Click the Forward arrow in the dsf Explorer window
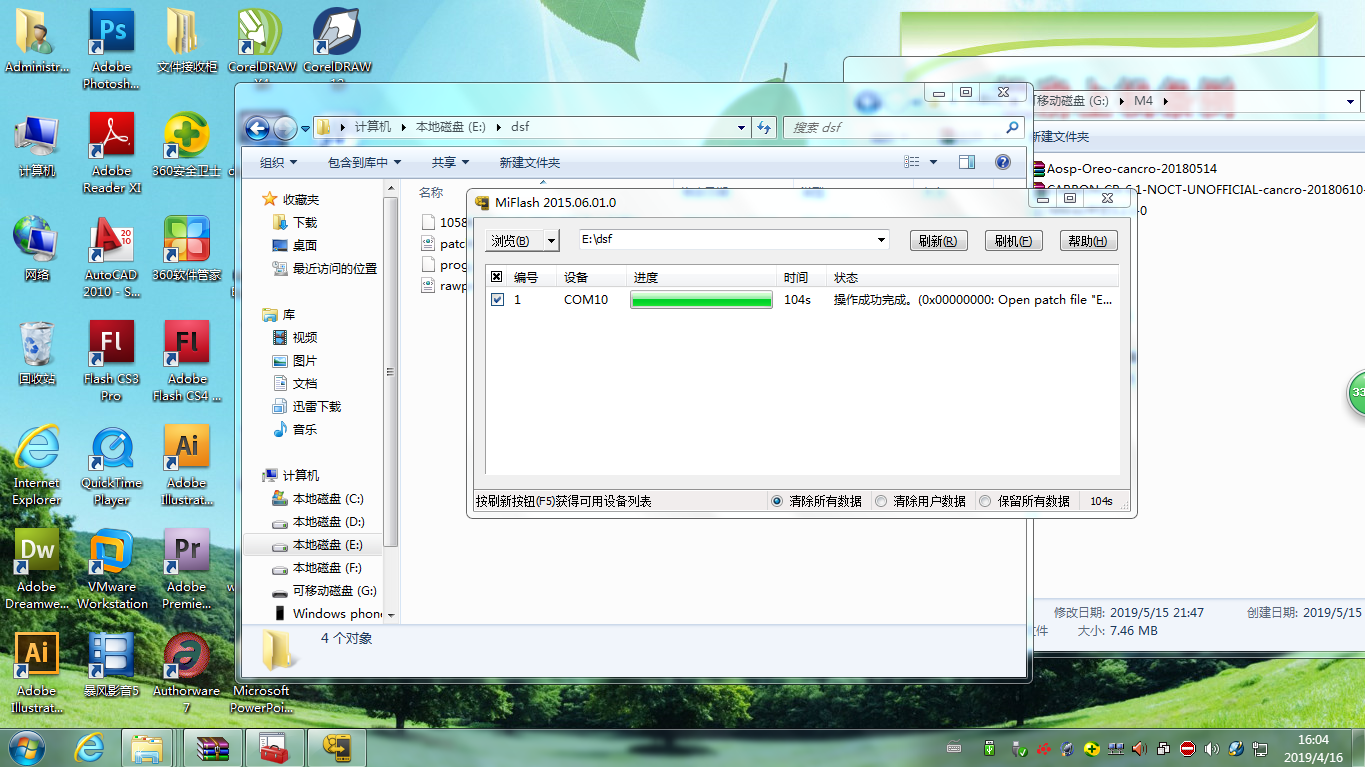The height and width of the screenshot is (767, 1365). [x=285, y=128]
